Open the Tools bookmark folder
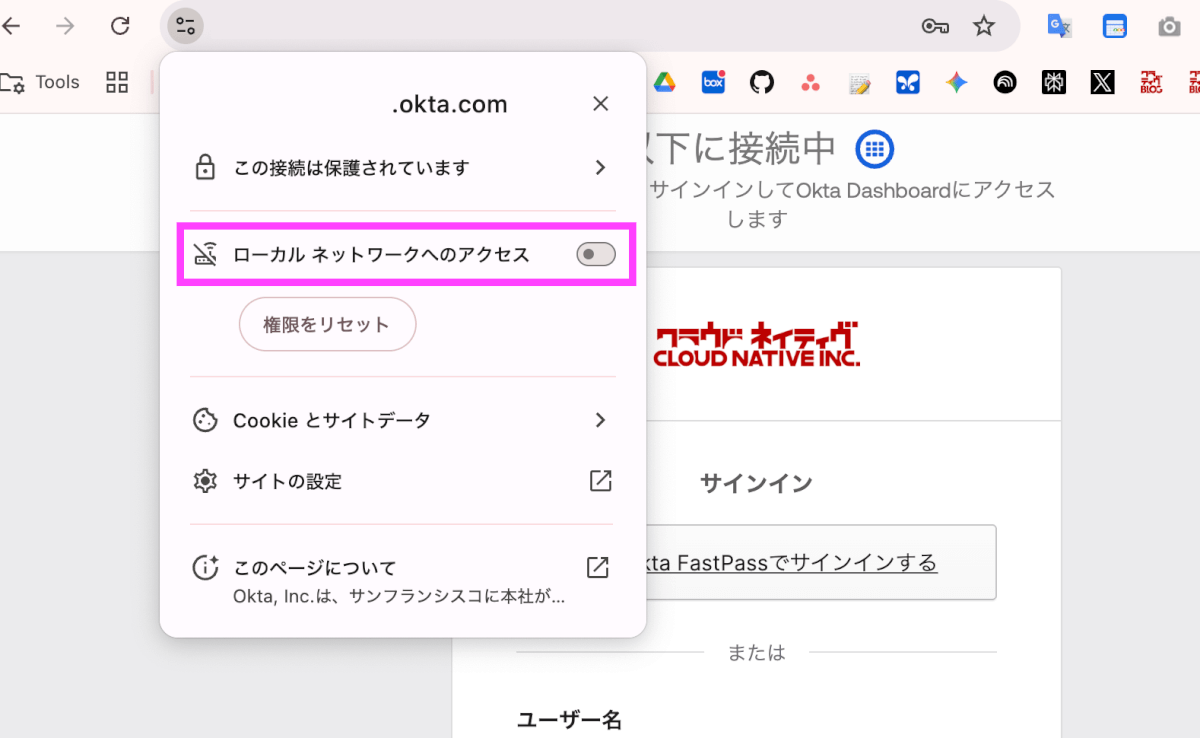Viewport: 1200px width, 738px height. click(41, 82)
